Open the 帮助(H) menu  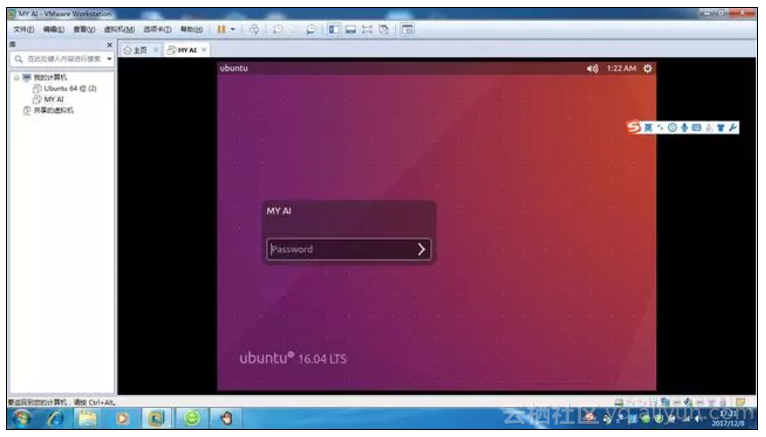(191, 30)
